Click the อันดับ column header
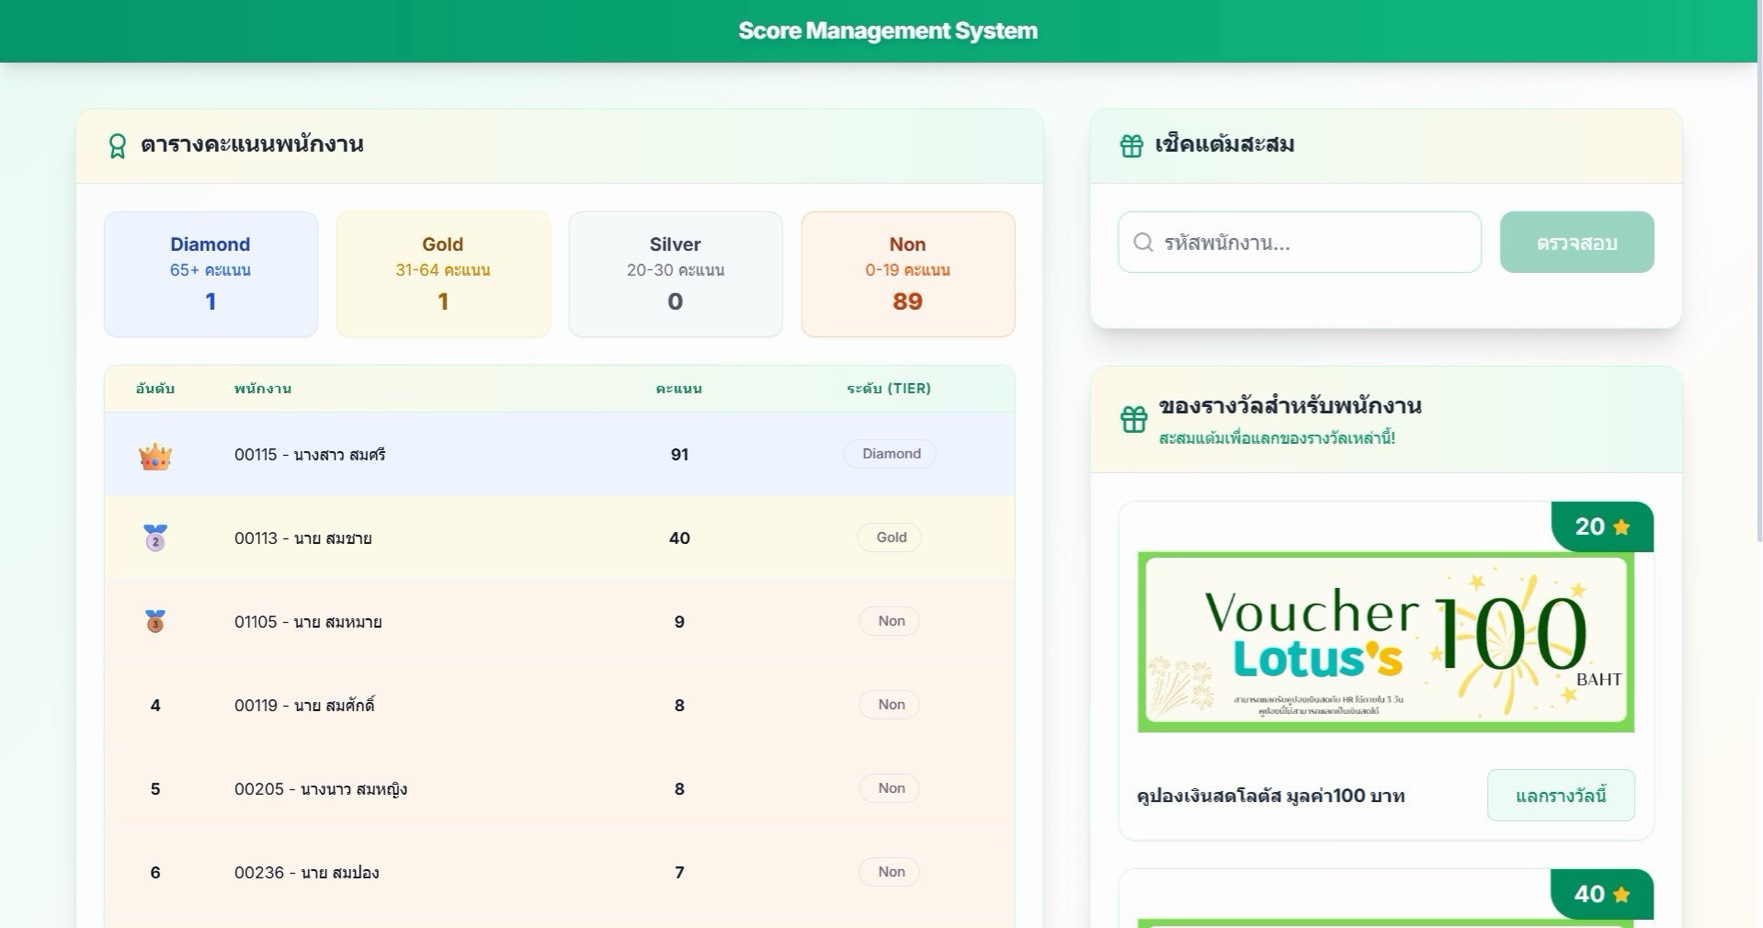This screenshot has height=928, width=1763. point(155,389)
